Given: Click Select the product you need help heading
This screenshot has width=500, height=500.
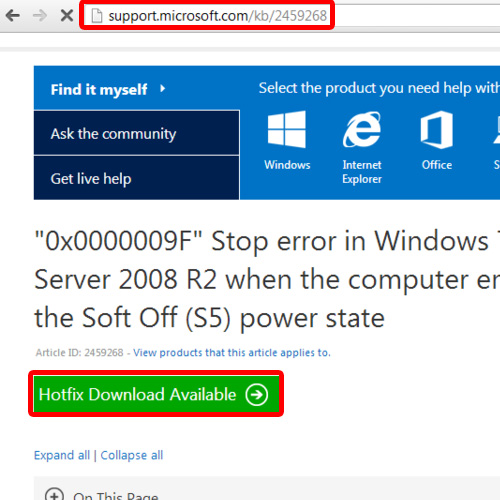Looking at the screenshot, I should point(379,88).
